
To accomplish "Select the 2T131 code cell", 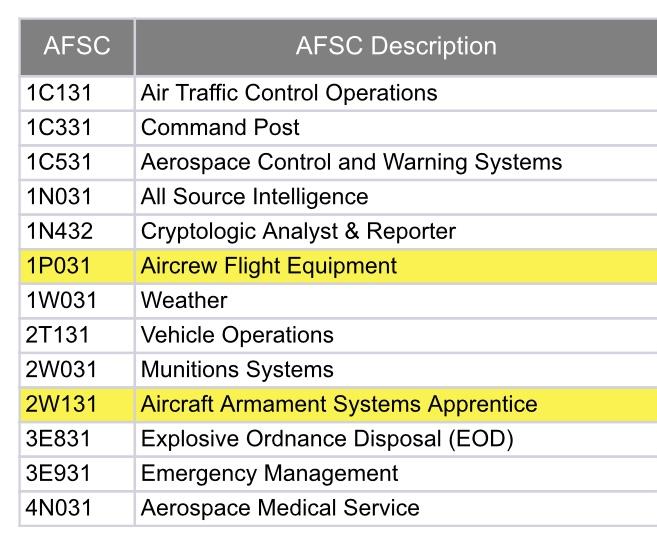I will click(x=58, y=335).
